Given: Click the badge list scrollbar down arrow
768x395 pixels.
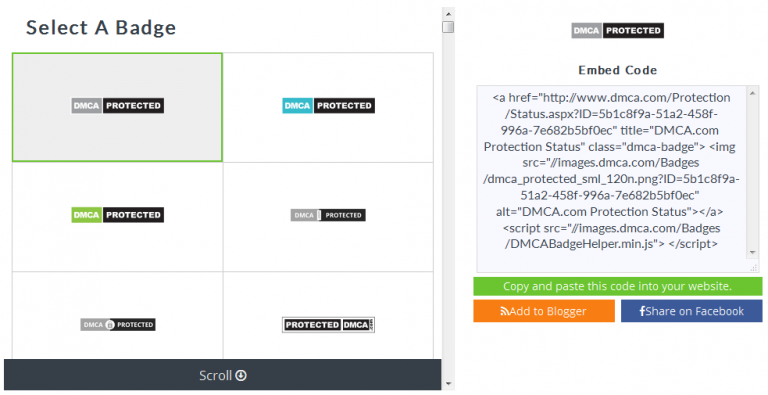Looking at the screenshot, I should click(448, 384).
